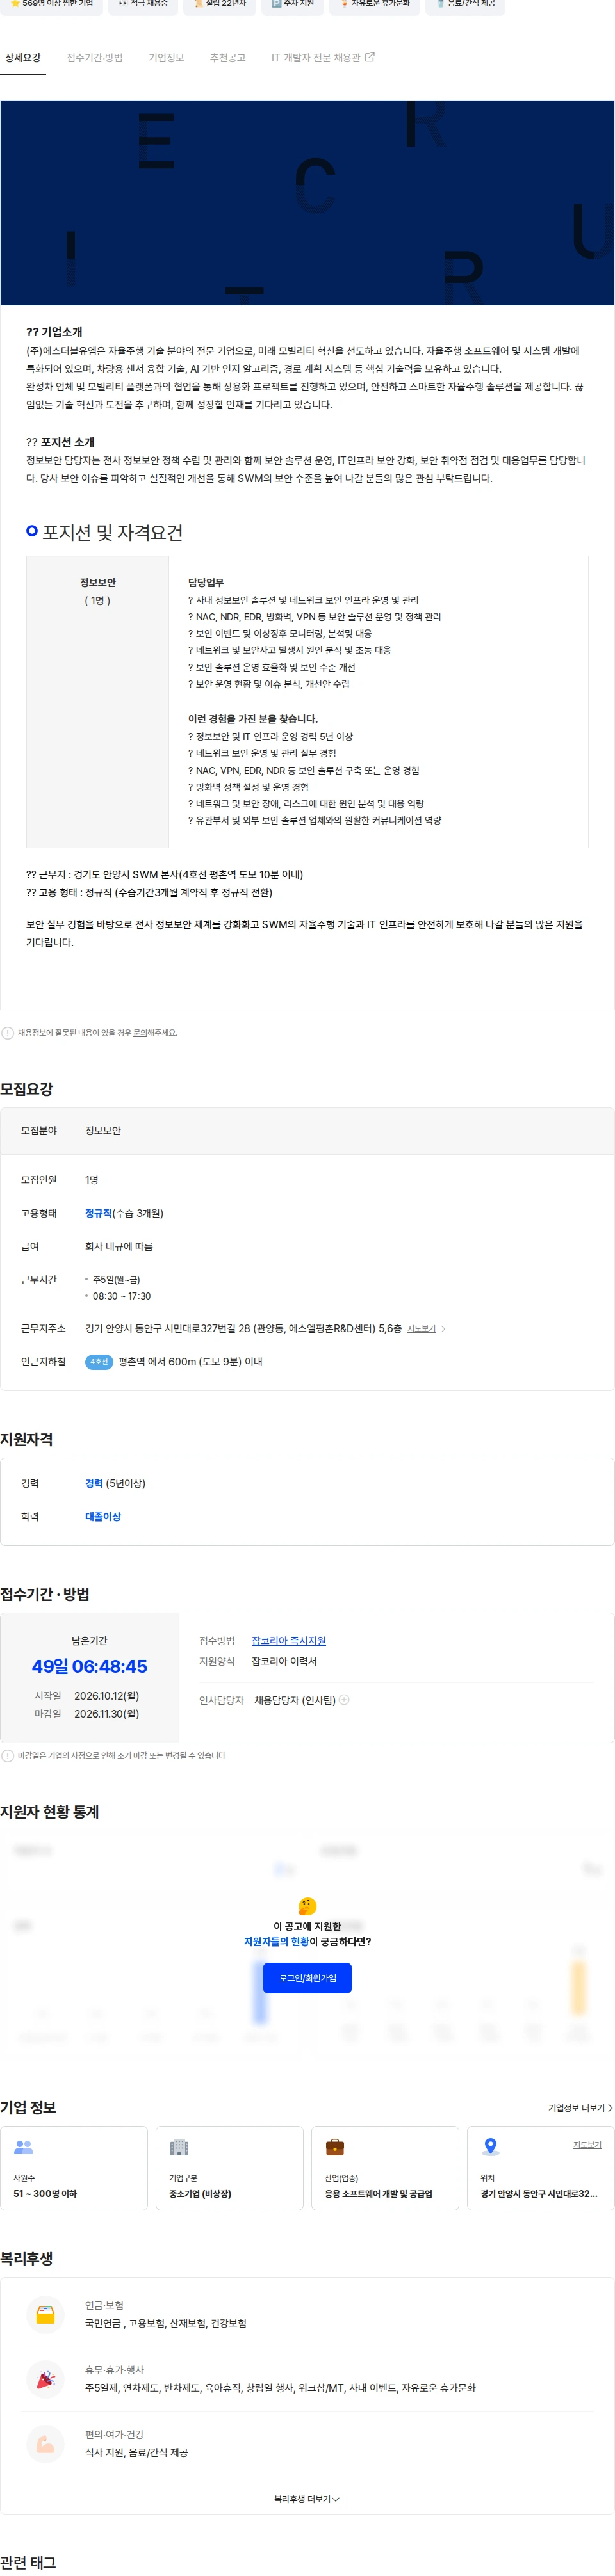Click info icon beside 채용정보에 잘못된 내용 notice
The width and height of the screenshot is (615, 2576).
(8, 1033)
